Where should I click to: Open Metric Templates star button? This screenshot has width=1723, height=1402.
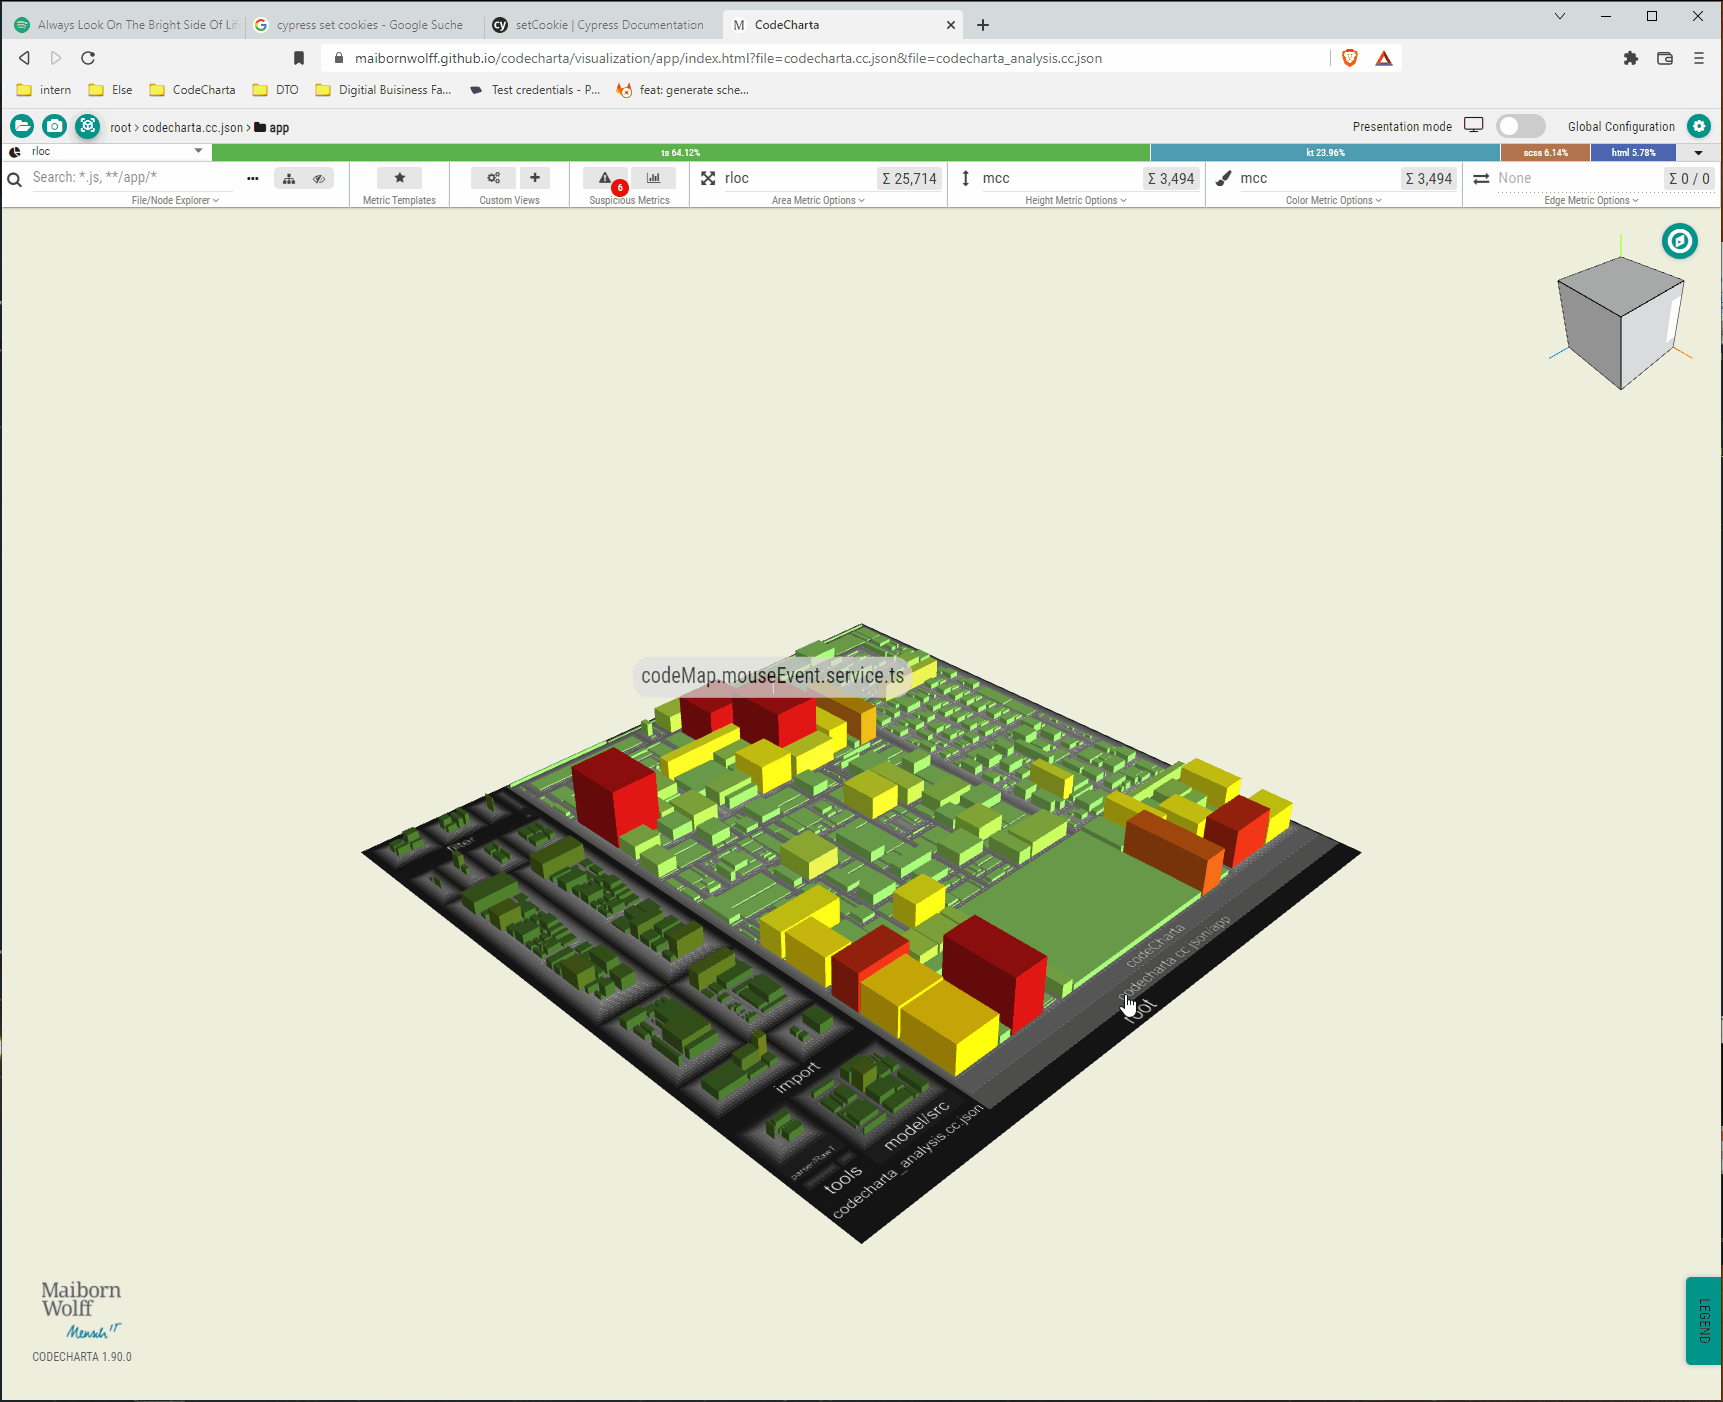pos(399,178)
